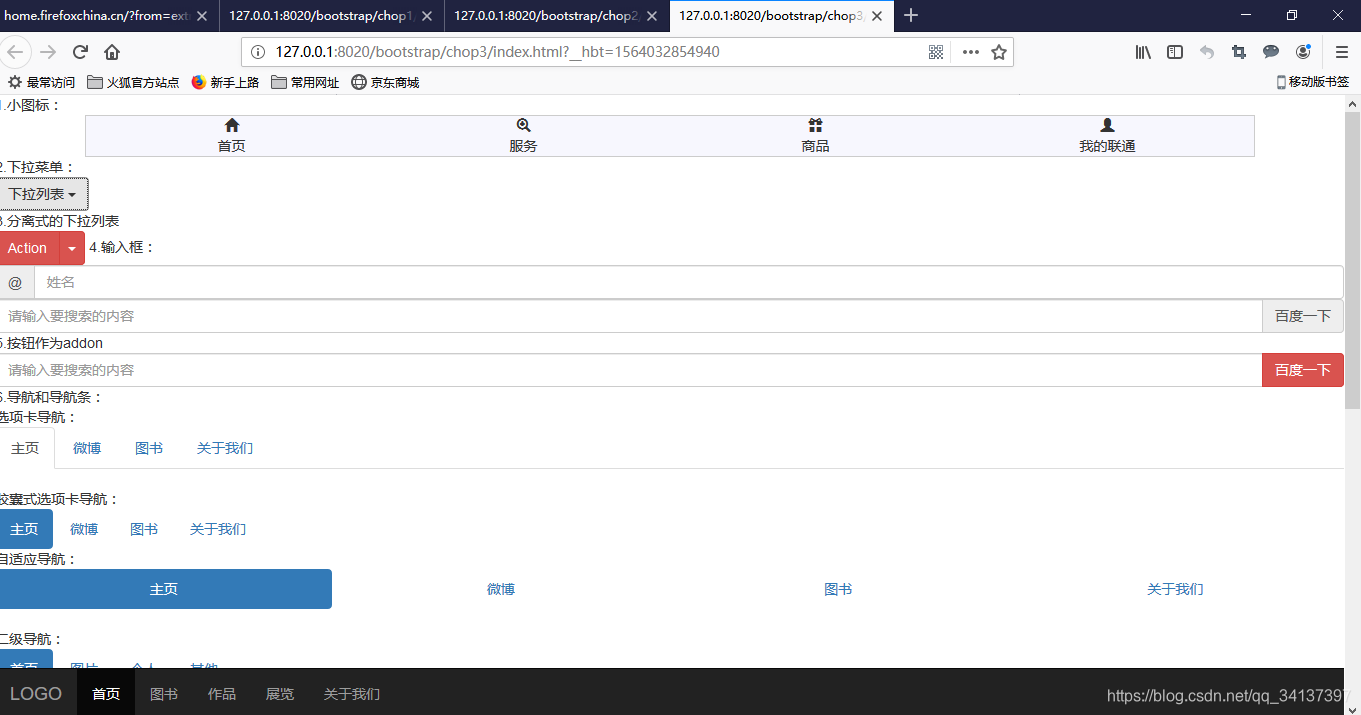This screenshot has height=715, width=1361.
Task: Open the Firefox account avatar icon
Action: pos(1303,52)
